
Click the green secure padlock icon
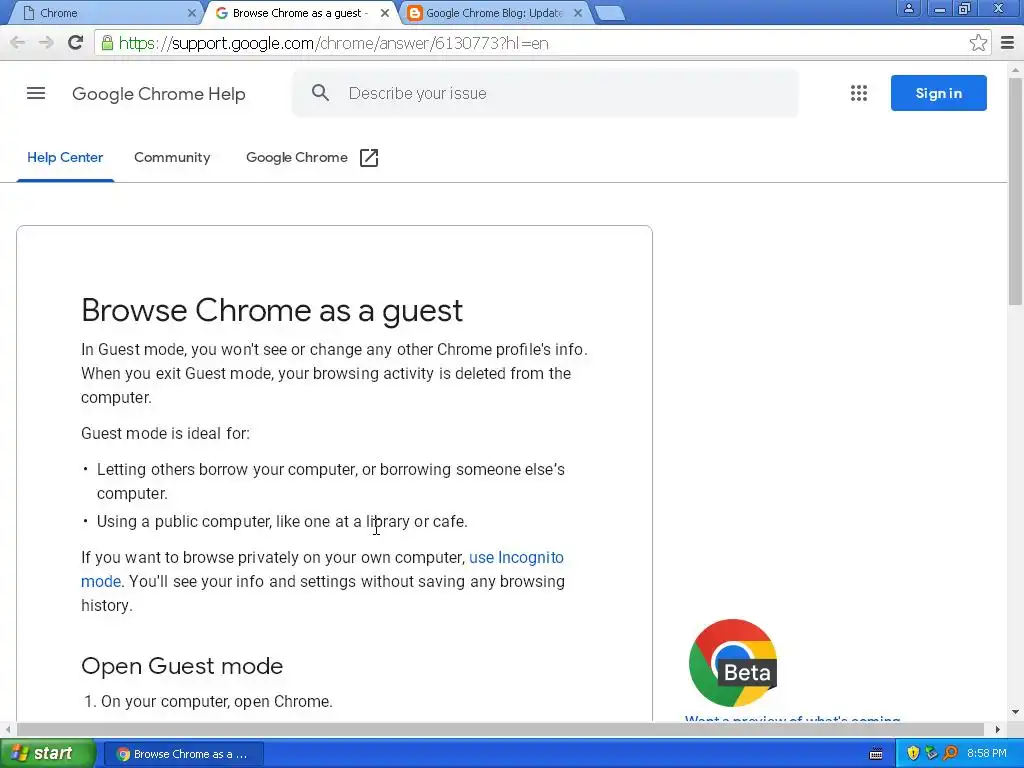click(x=107, y=43)
